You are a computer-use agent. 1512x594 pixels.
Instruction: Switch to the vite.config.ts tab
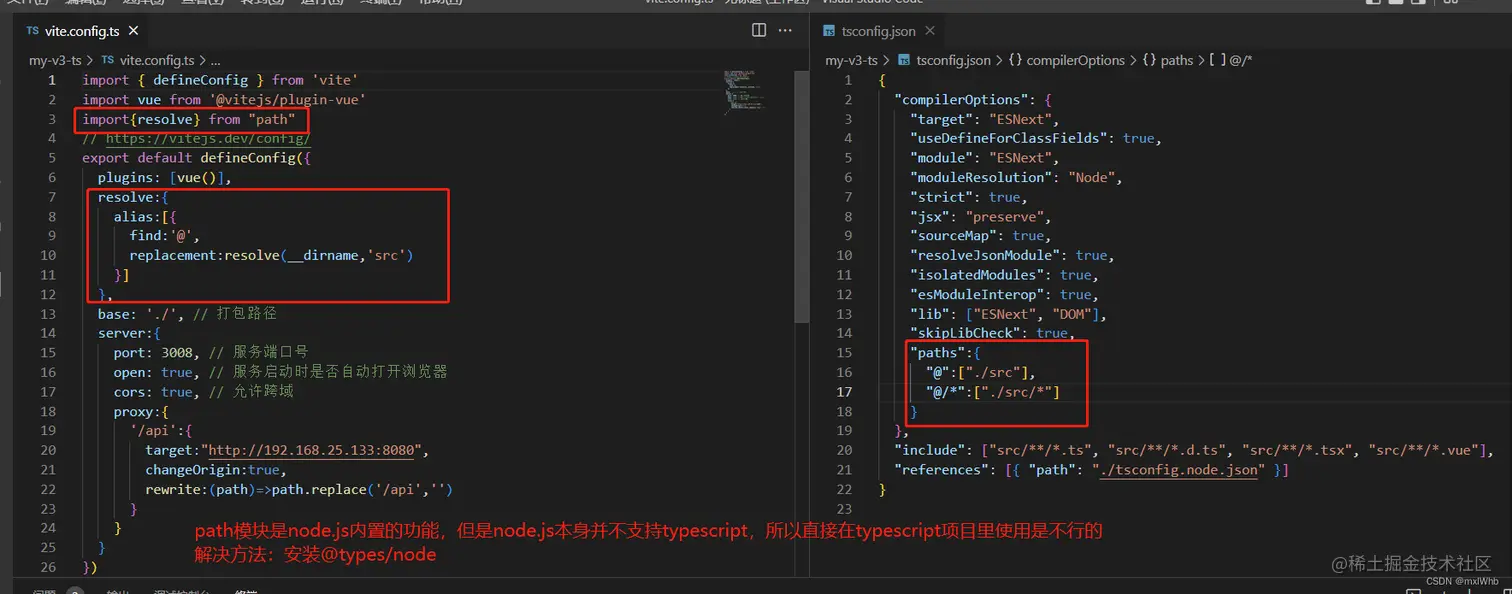(x=82, y=31)
